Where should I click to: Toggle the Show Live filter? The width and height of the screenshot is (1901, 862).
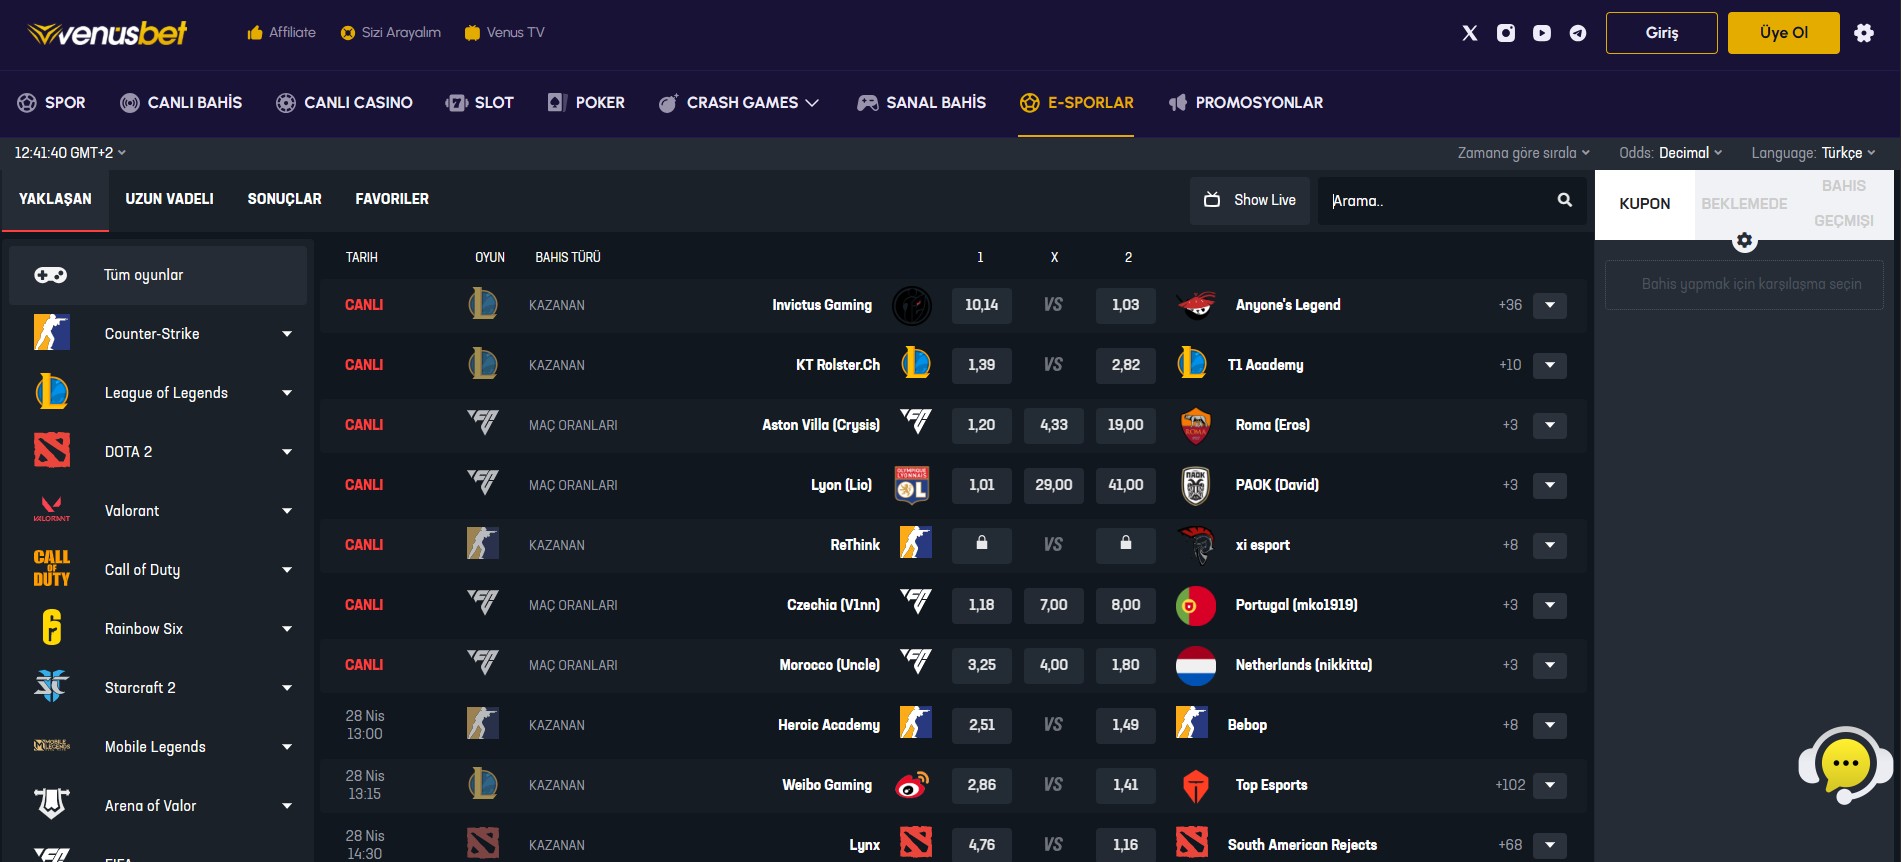1250,200
